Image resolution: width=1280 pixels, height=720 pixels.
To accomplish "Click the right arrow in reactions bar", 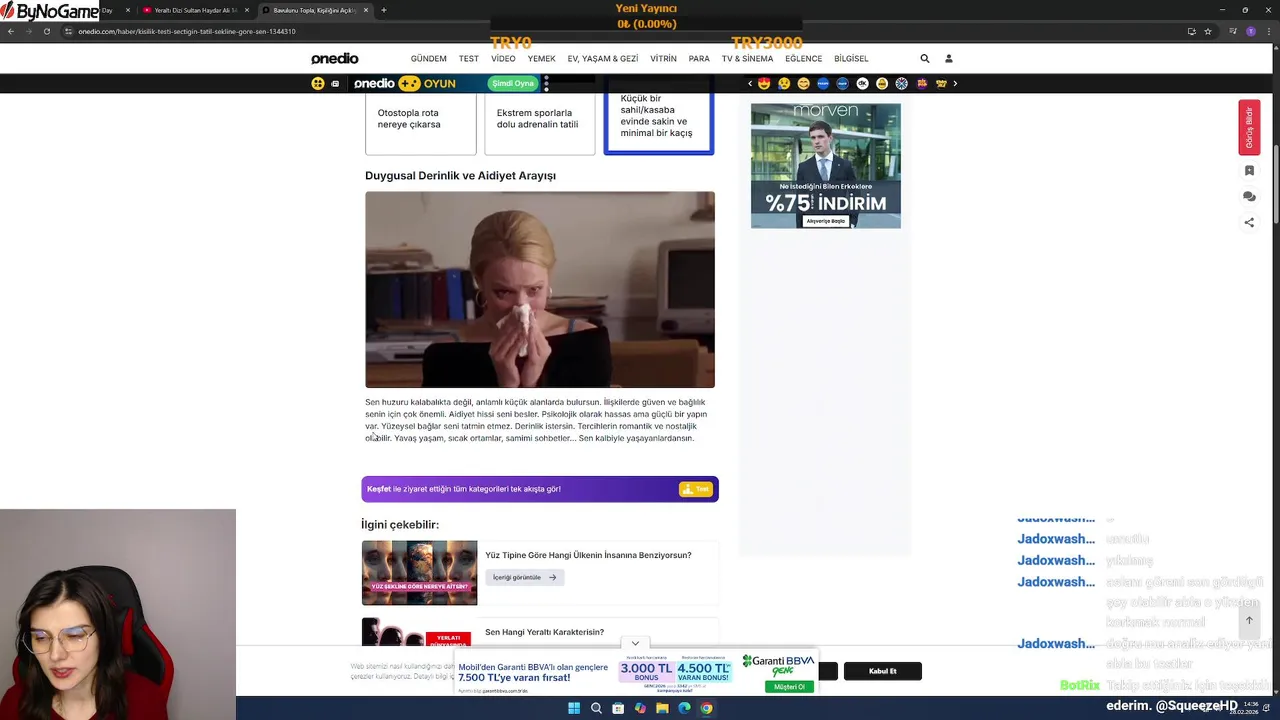I will 955,84.
